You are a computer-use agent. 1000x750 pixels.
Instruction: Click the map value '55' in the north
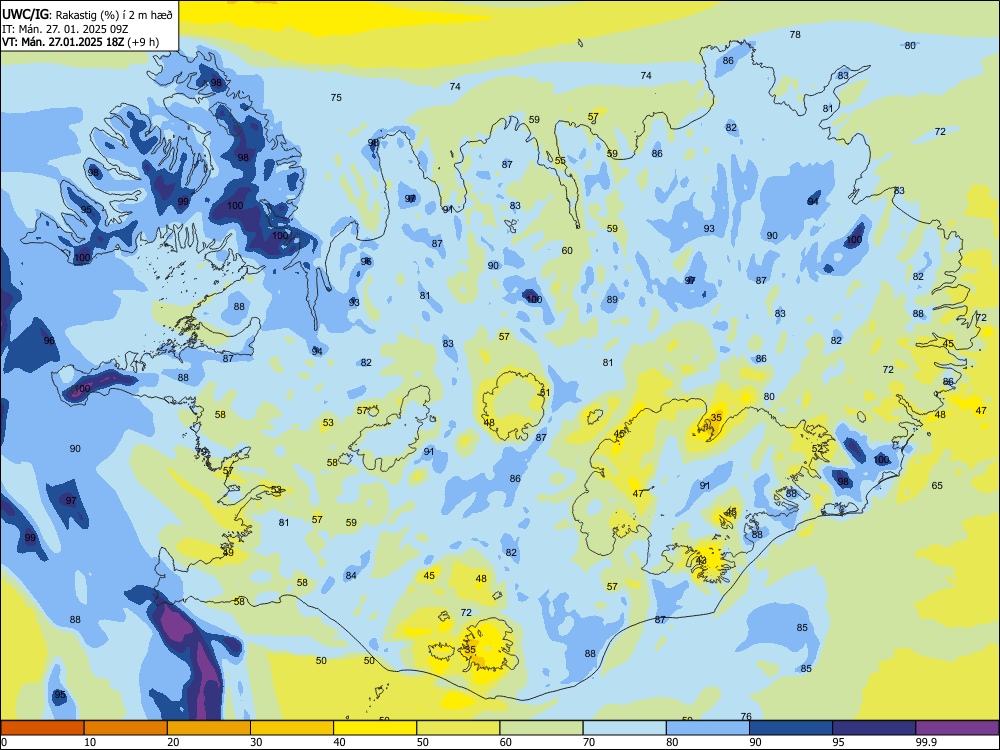(x=560, y=161)
